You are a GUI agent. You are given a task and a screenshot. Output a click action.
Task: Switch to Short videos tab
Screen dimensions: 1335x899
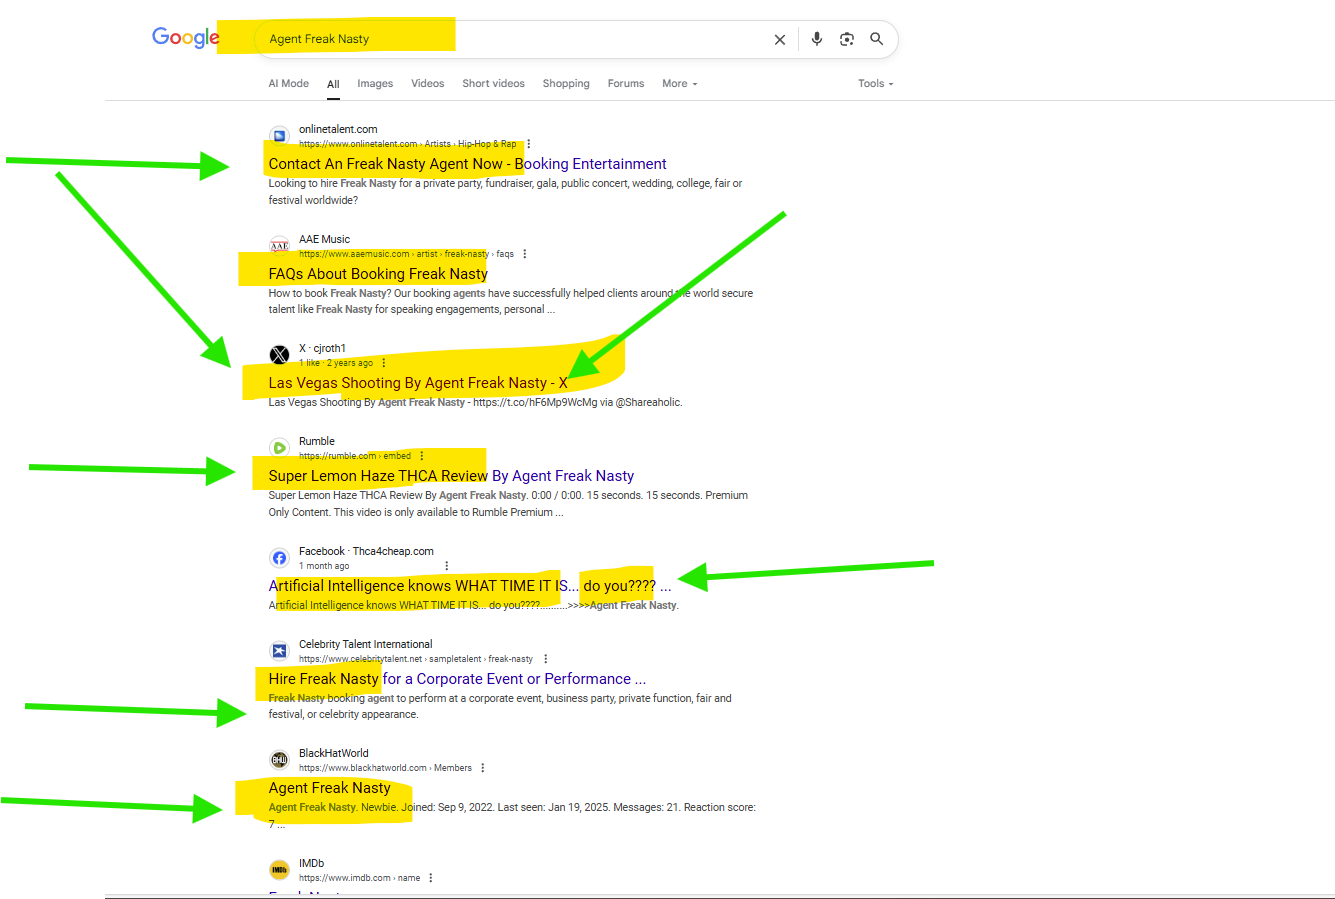click(x=494, y=84)
